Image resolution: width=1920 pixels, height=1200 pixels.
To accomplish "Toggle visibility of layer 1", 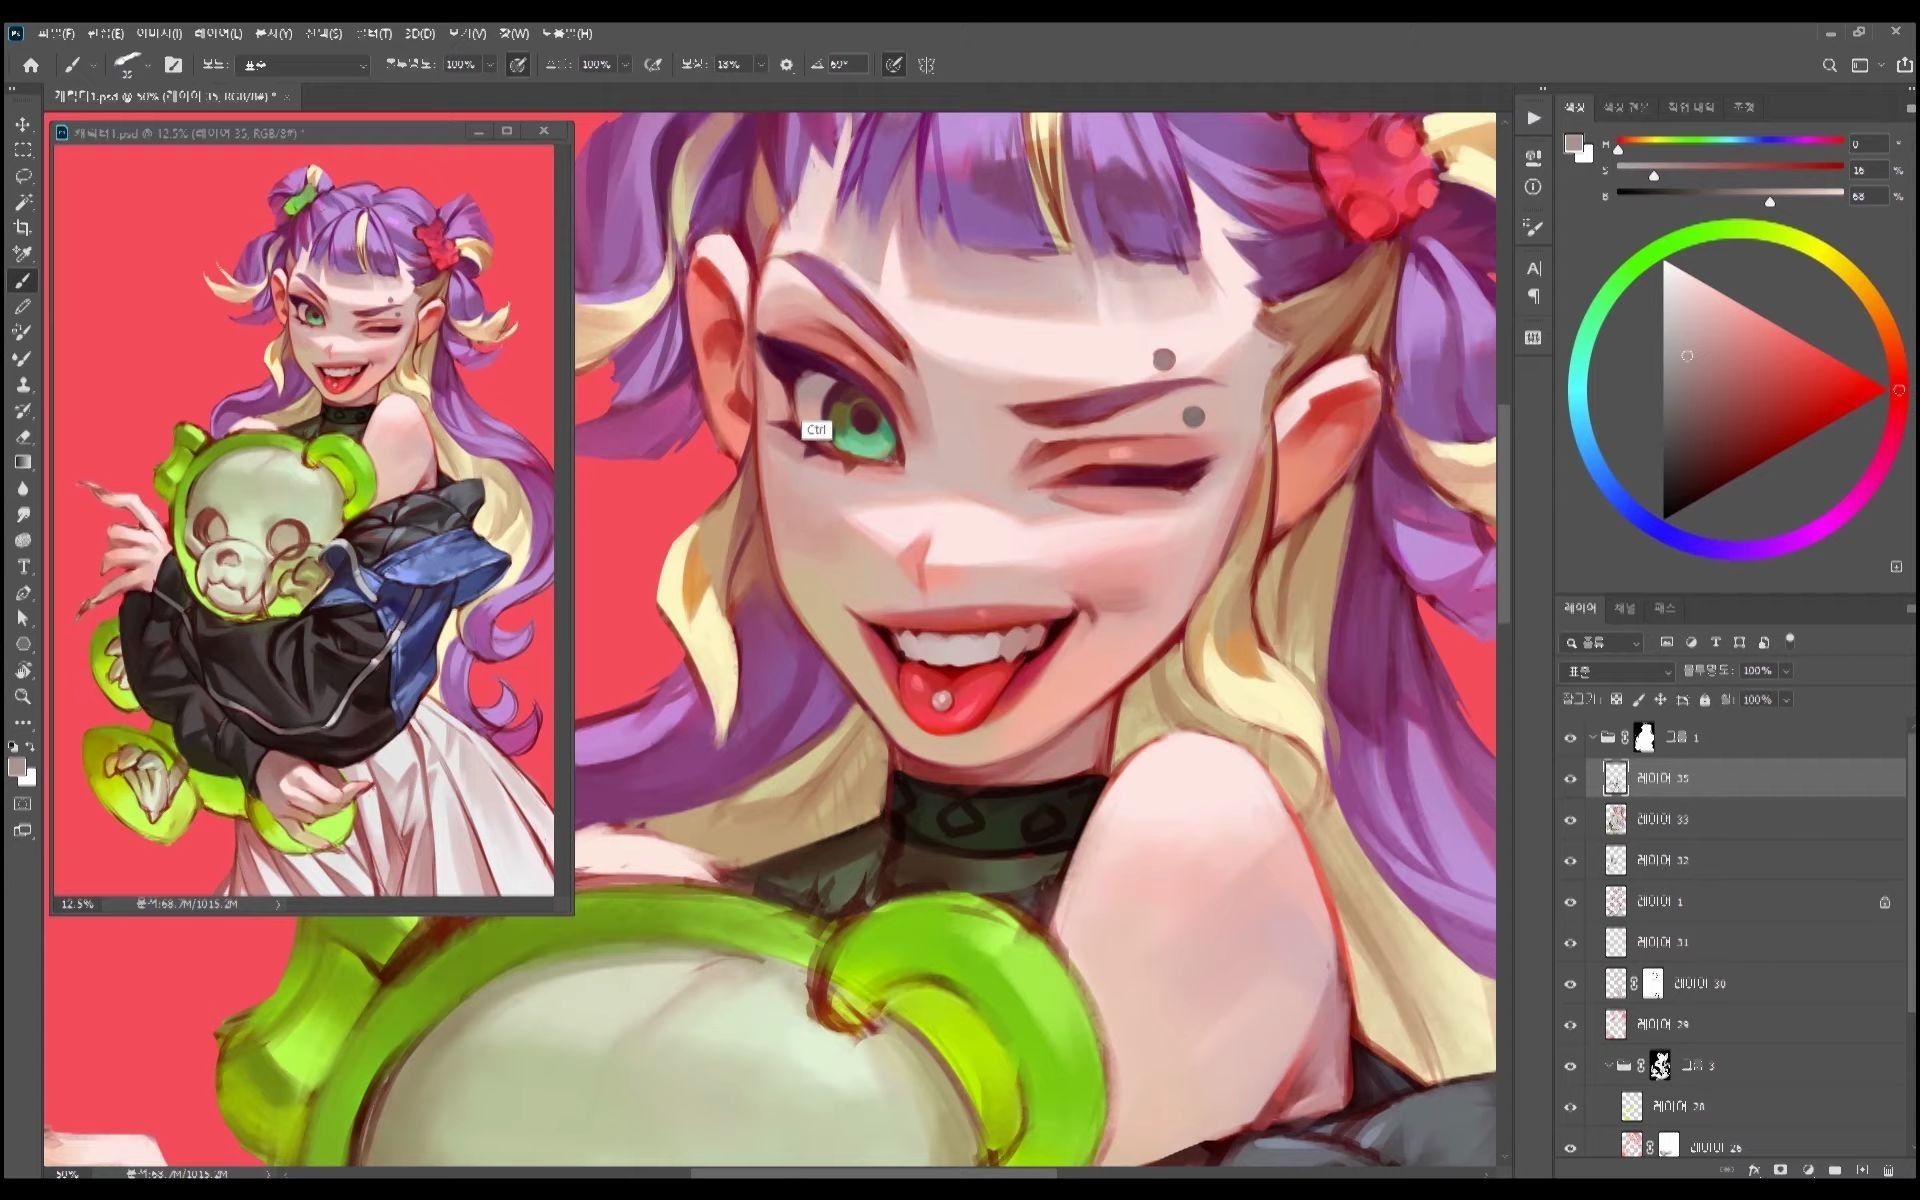I will pyautogui.click(x=1570, y=902).
